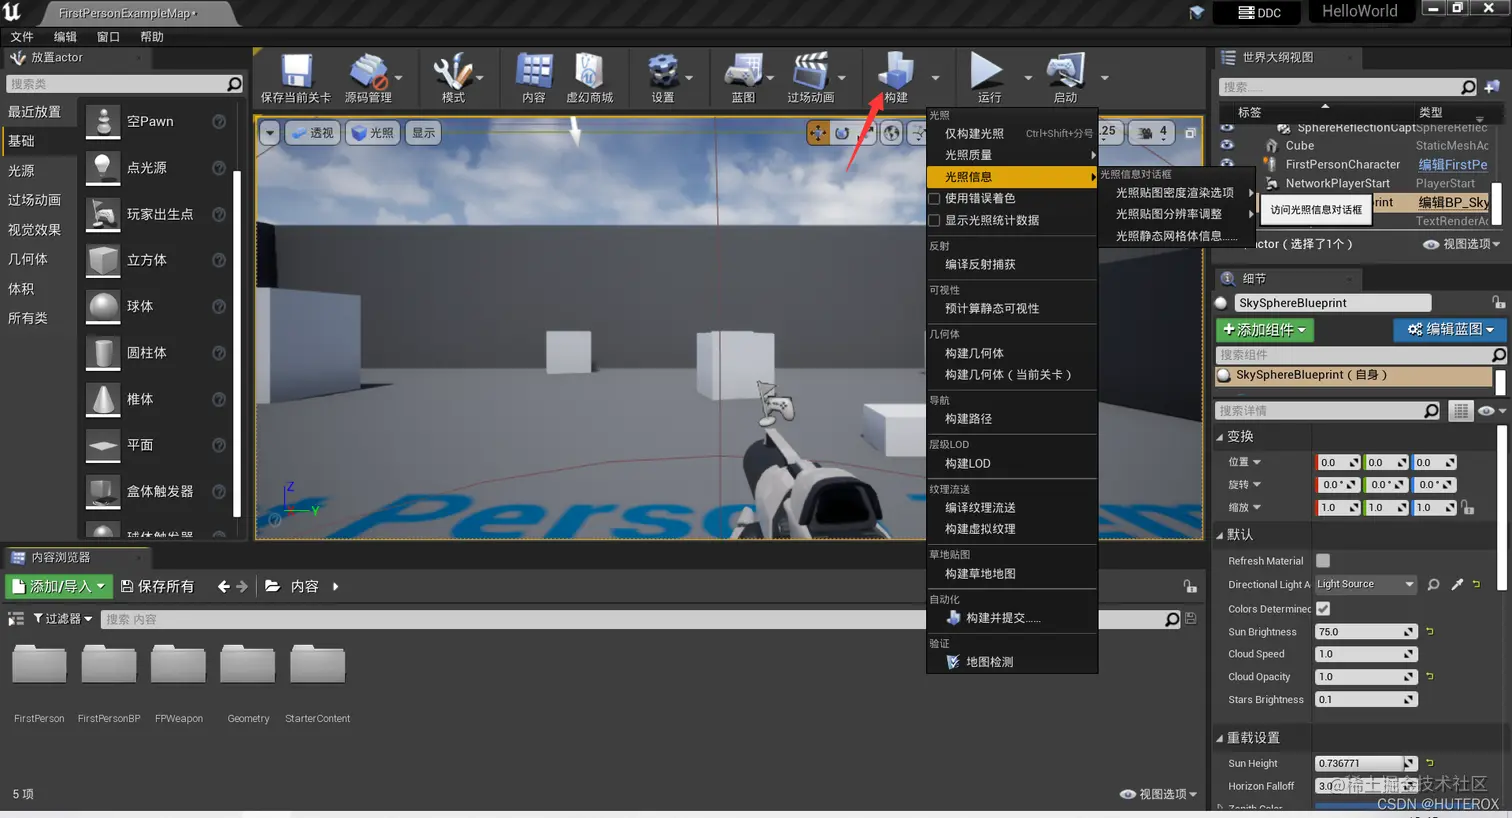Select the Point Light (点光源) actor icon
The width and height of the screenshot is (1512, 818).
click(x=103, y=167)
